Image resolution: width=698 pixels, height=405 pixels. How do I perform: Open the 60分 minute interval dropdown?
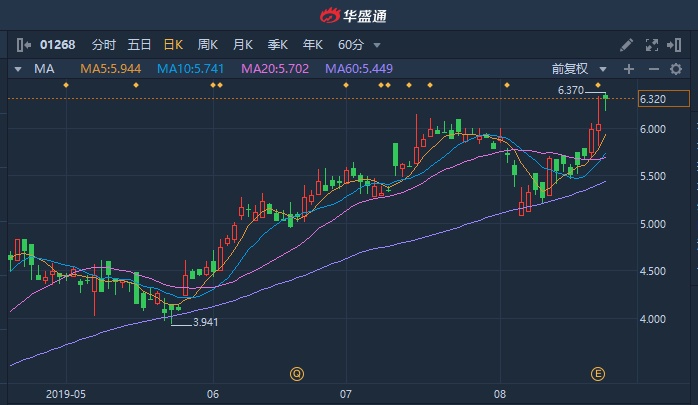(x=355, y=45)
